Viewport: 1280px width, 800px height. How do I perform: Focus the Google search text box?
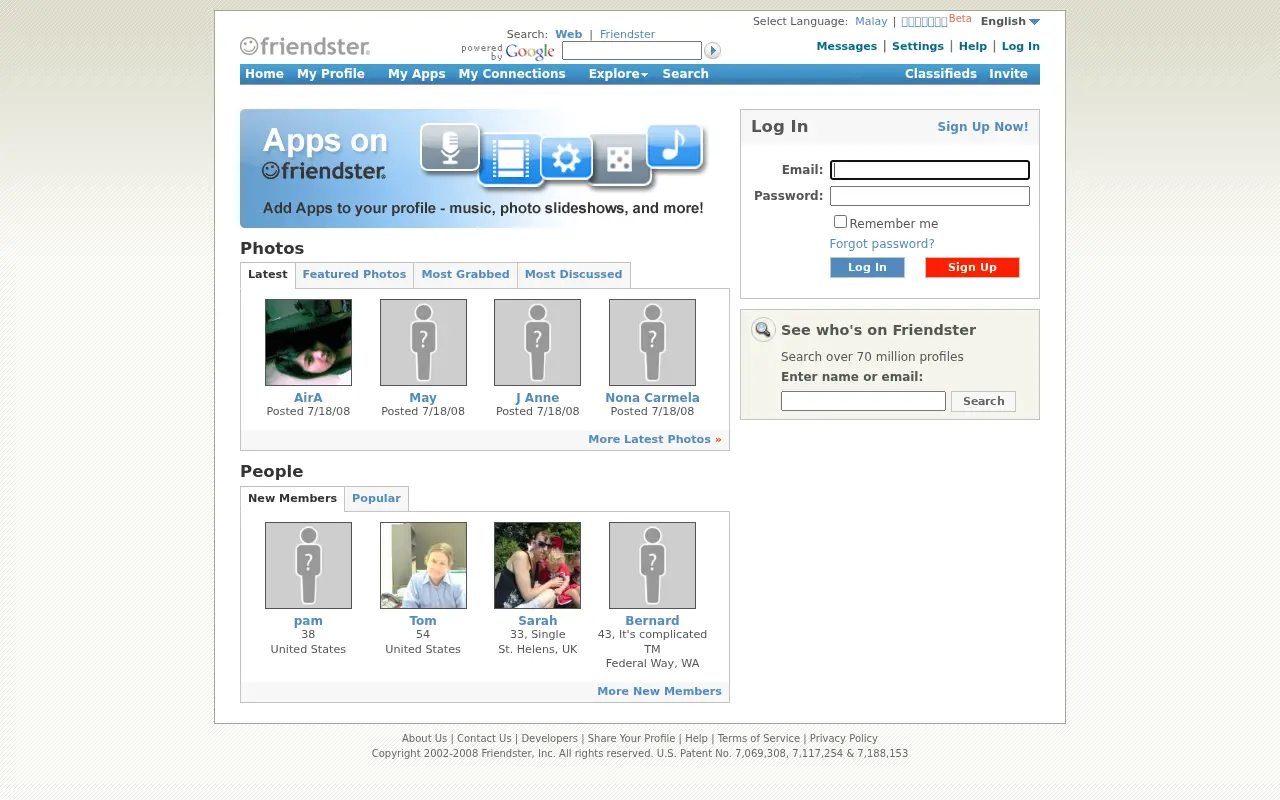pyautogui.click(x=632, y=50)
